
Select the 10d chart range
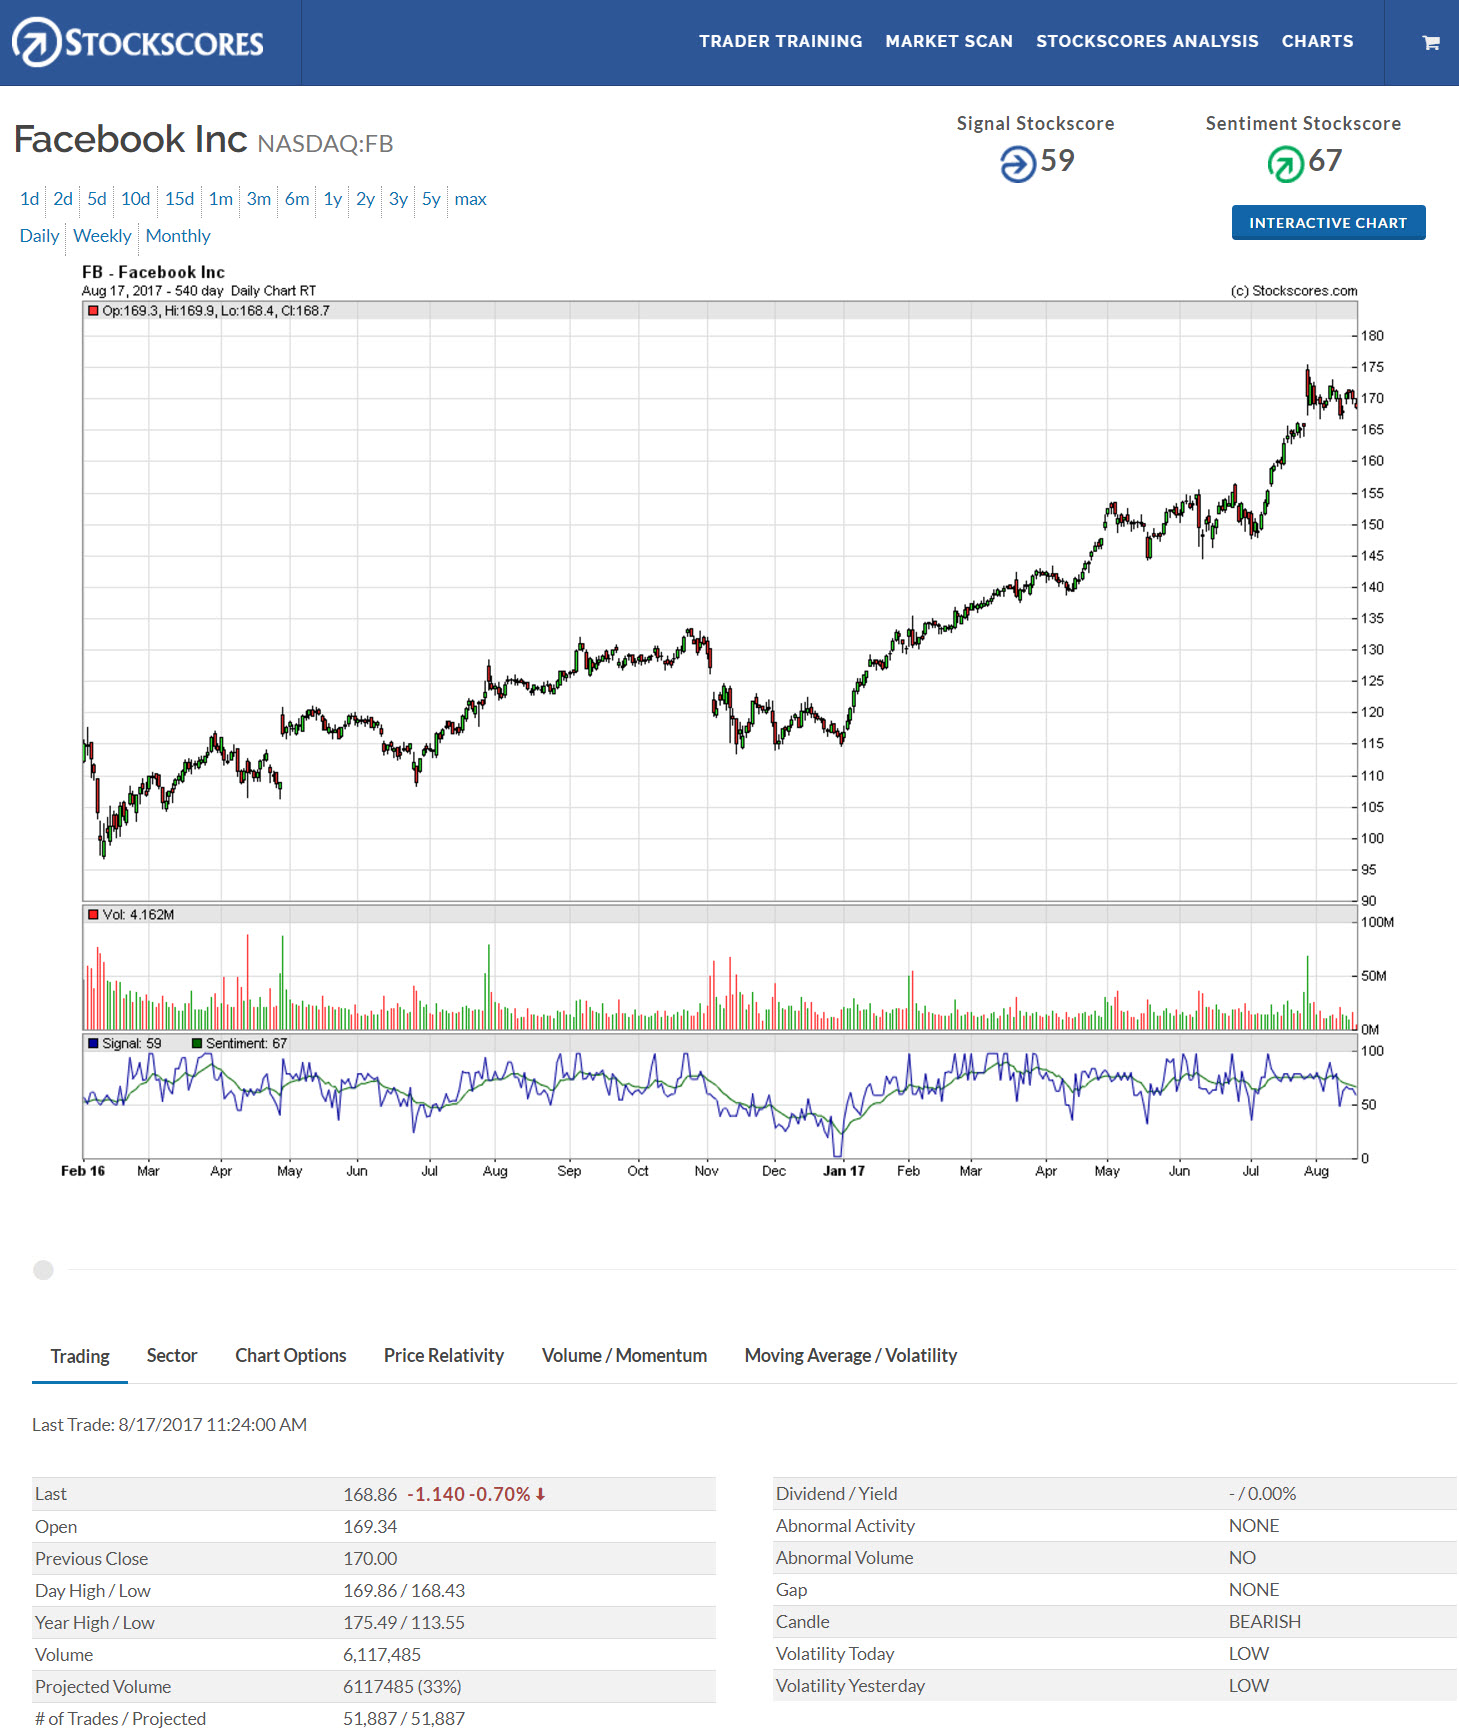(135, 199)
